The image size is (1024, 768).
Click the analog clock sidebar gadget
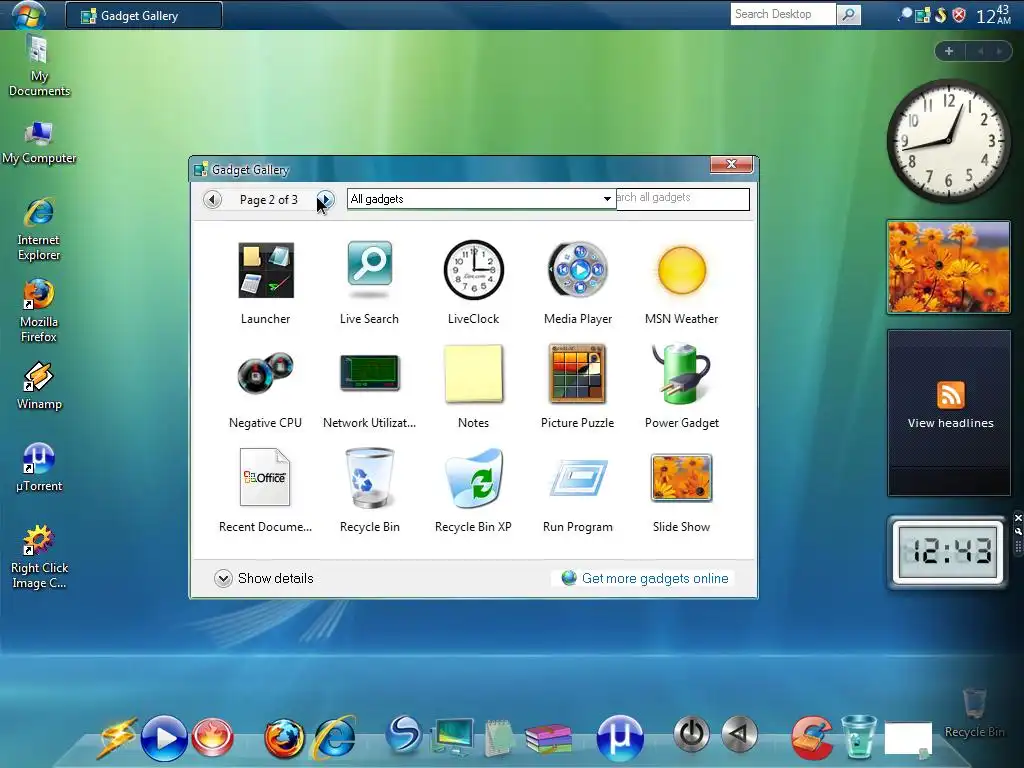(x=948, y=142)
